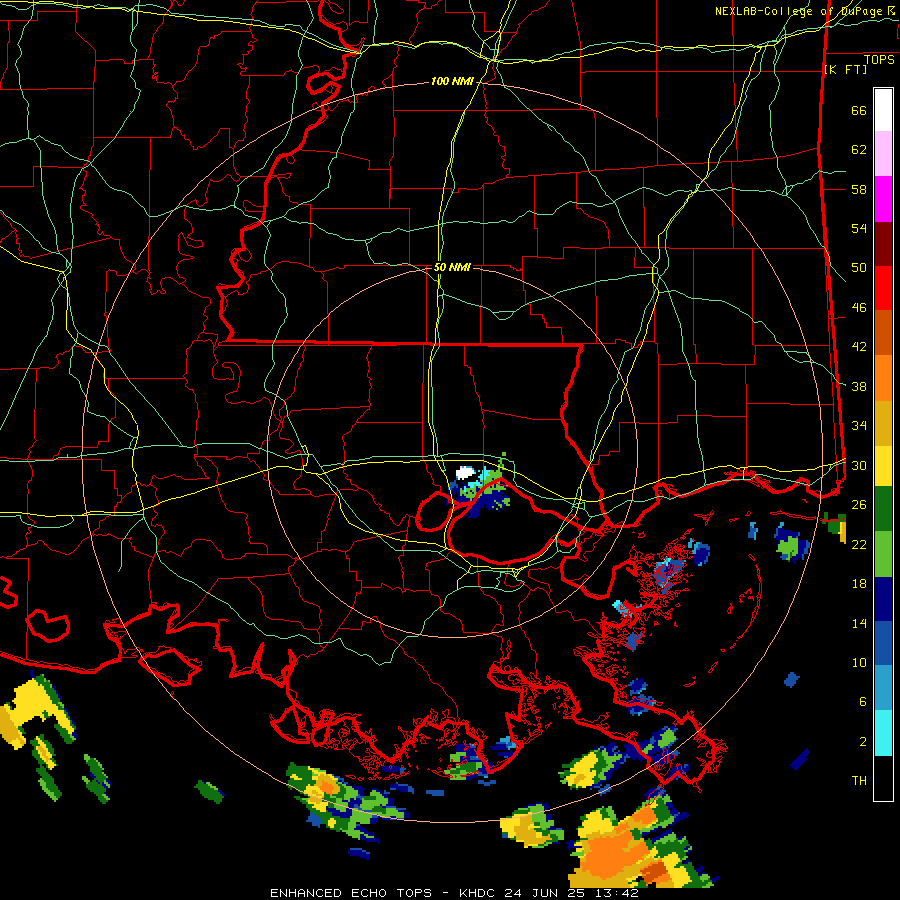
Task: Select the navy blue legend swatch
Action: 883,599
